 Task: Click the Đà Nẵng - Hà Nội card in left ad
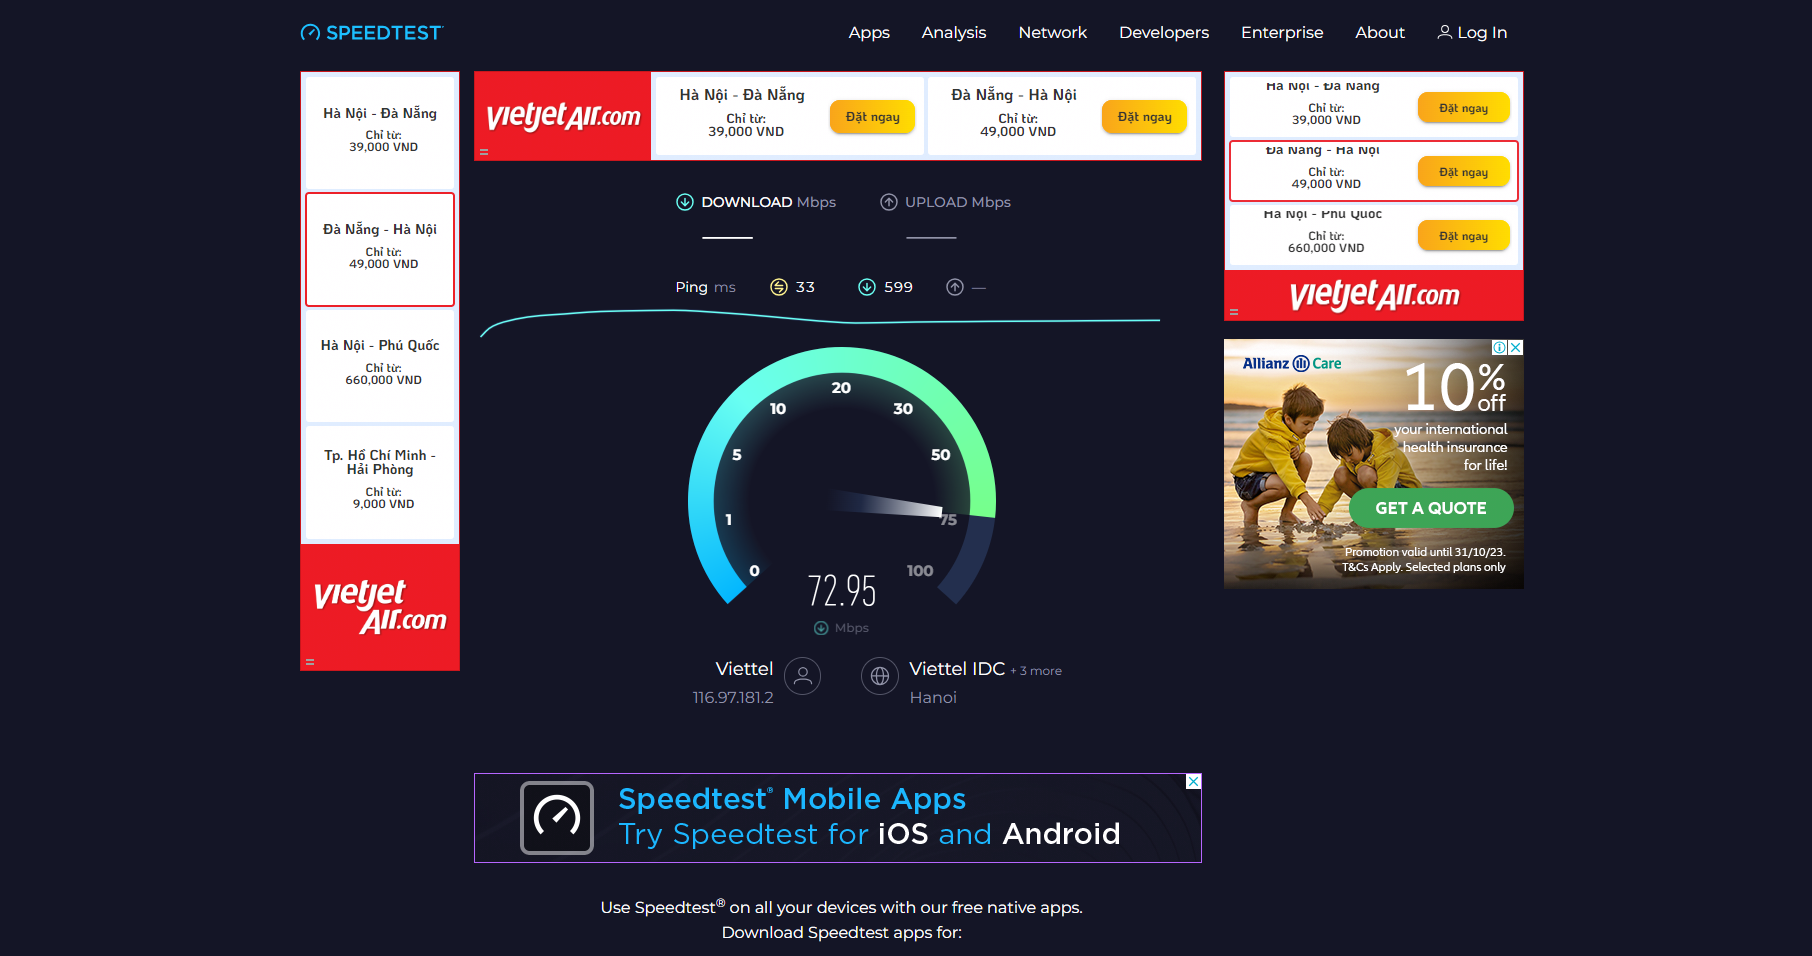(380, 249)
